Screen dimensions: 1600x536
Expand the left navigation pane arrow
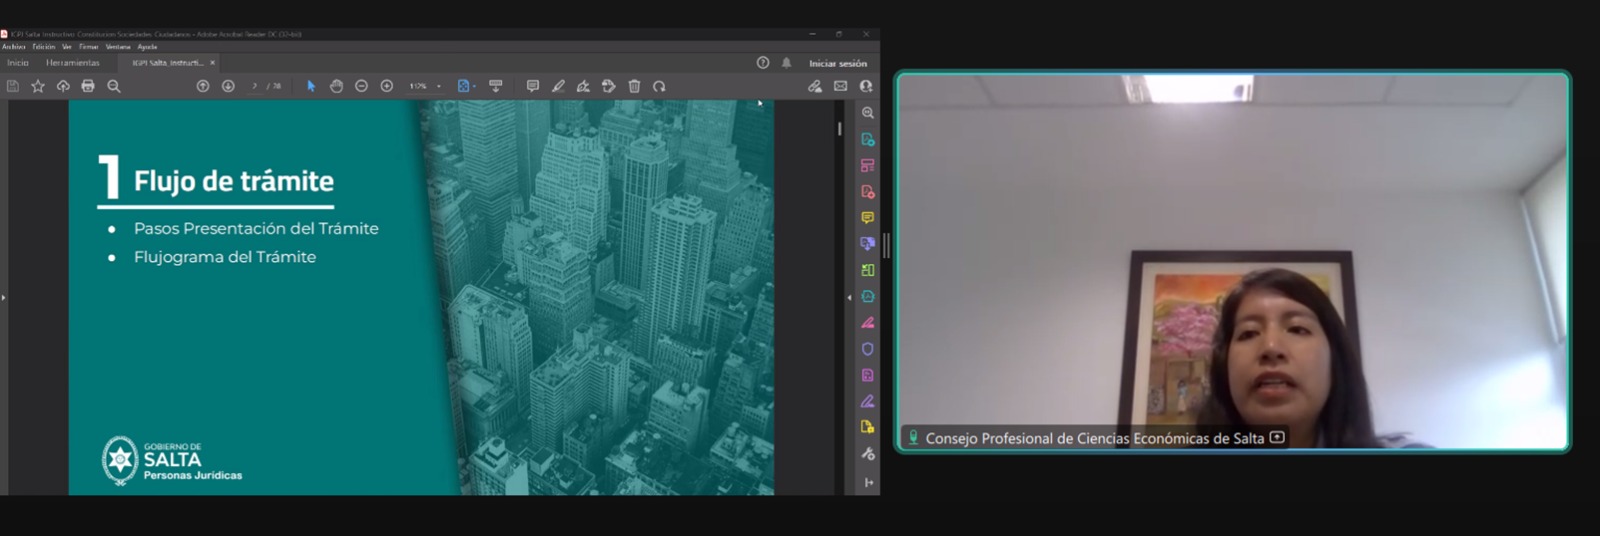coord(4,297)
